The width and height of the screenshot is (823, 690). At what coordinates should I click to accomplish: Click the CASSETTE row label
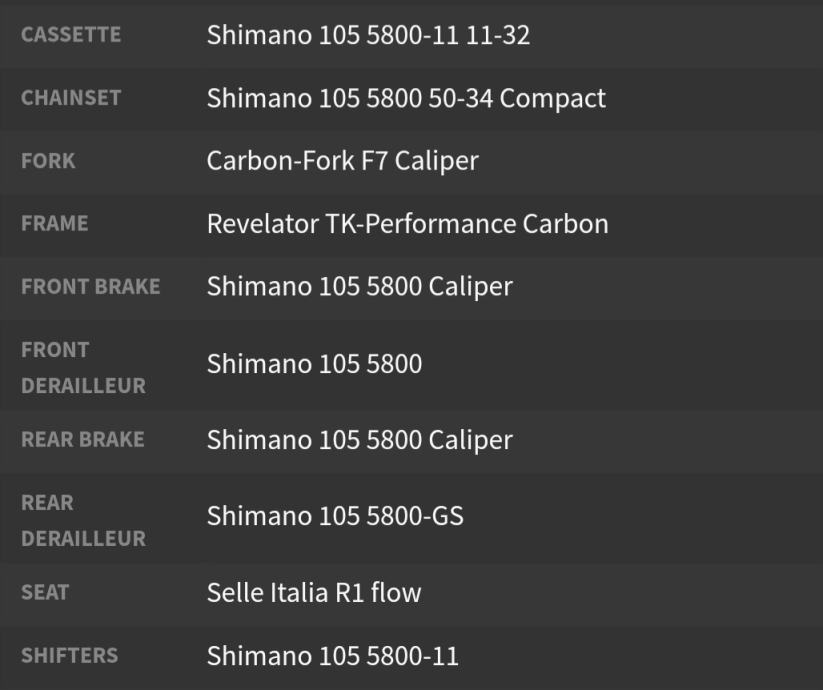click(x=71, y=35)
